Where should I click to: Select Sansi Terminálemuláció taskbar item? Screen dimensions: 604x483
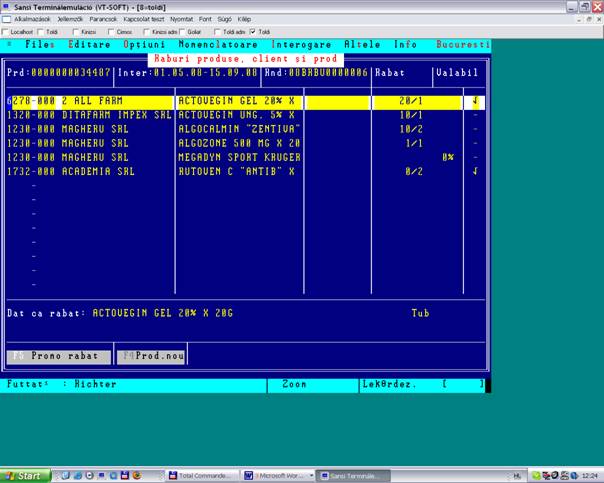(x=352, y=476)
